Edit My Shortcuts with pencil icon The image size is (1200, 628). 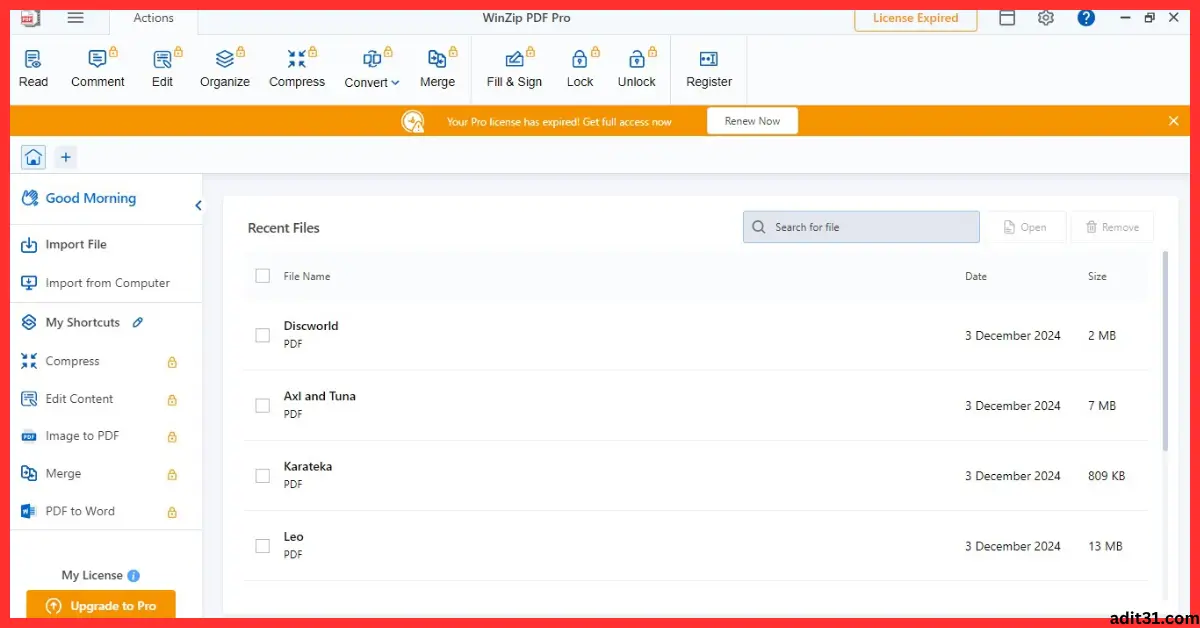(138, 322)
